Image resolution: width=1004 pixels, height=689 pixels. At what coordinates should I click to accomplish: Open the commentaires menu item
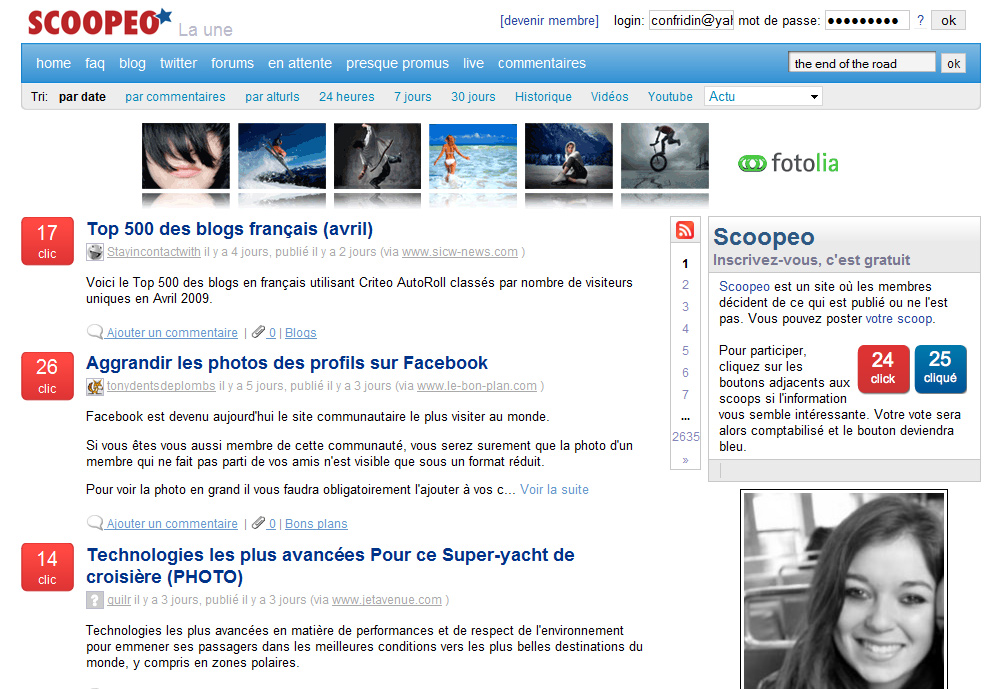[x=542, y=63]
